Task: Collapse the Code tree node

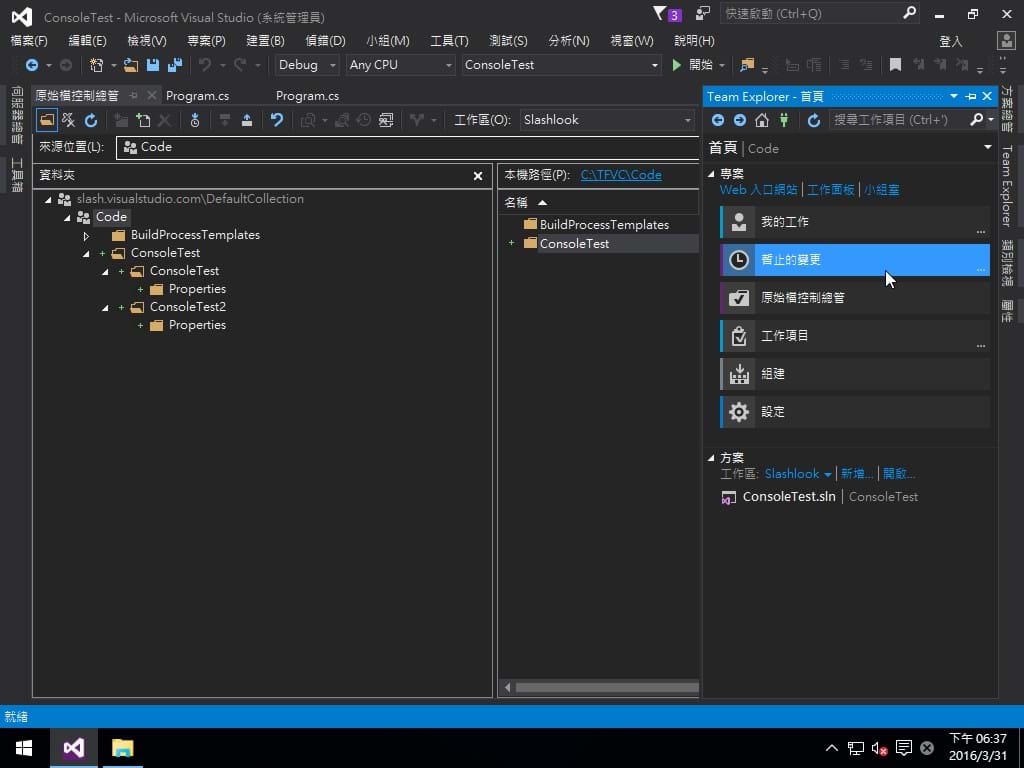Action: 67,217
